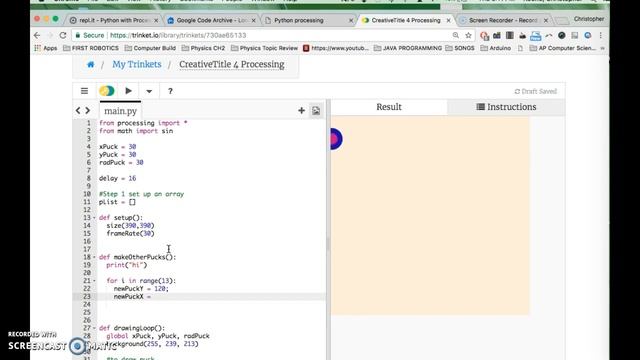640x360 pixels.
Task: Click the puck circle in result canvas
Action: [336, 139]
